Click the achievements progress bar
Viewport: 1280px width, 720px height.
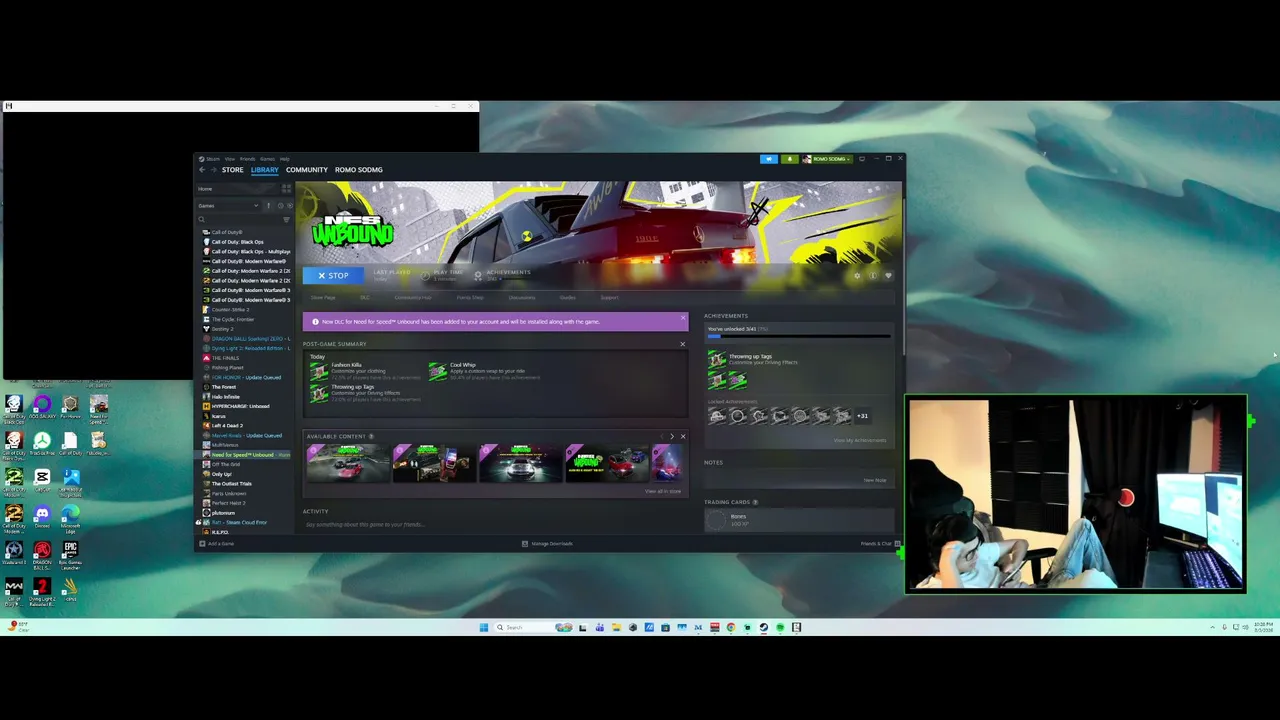798,336
